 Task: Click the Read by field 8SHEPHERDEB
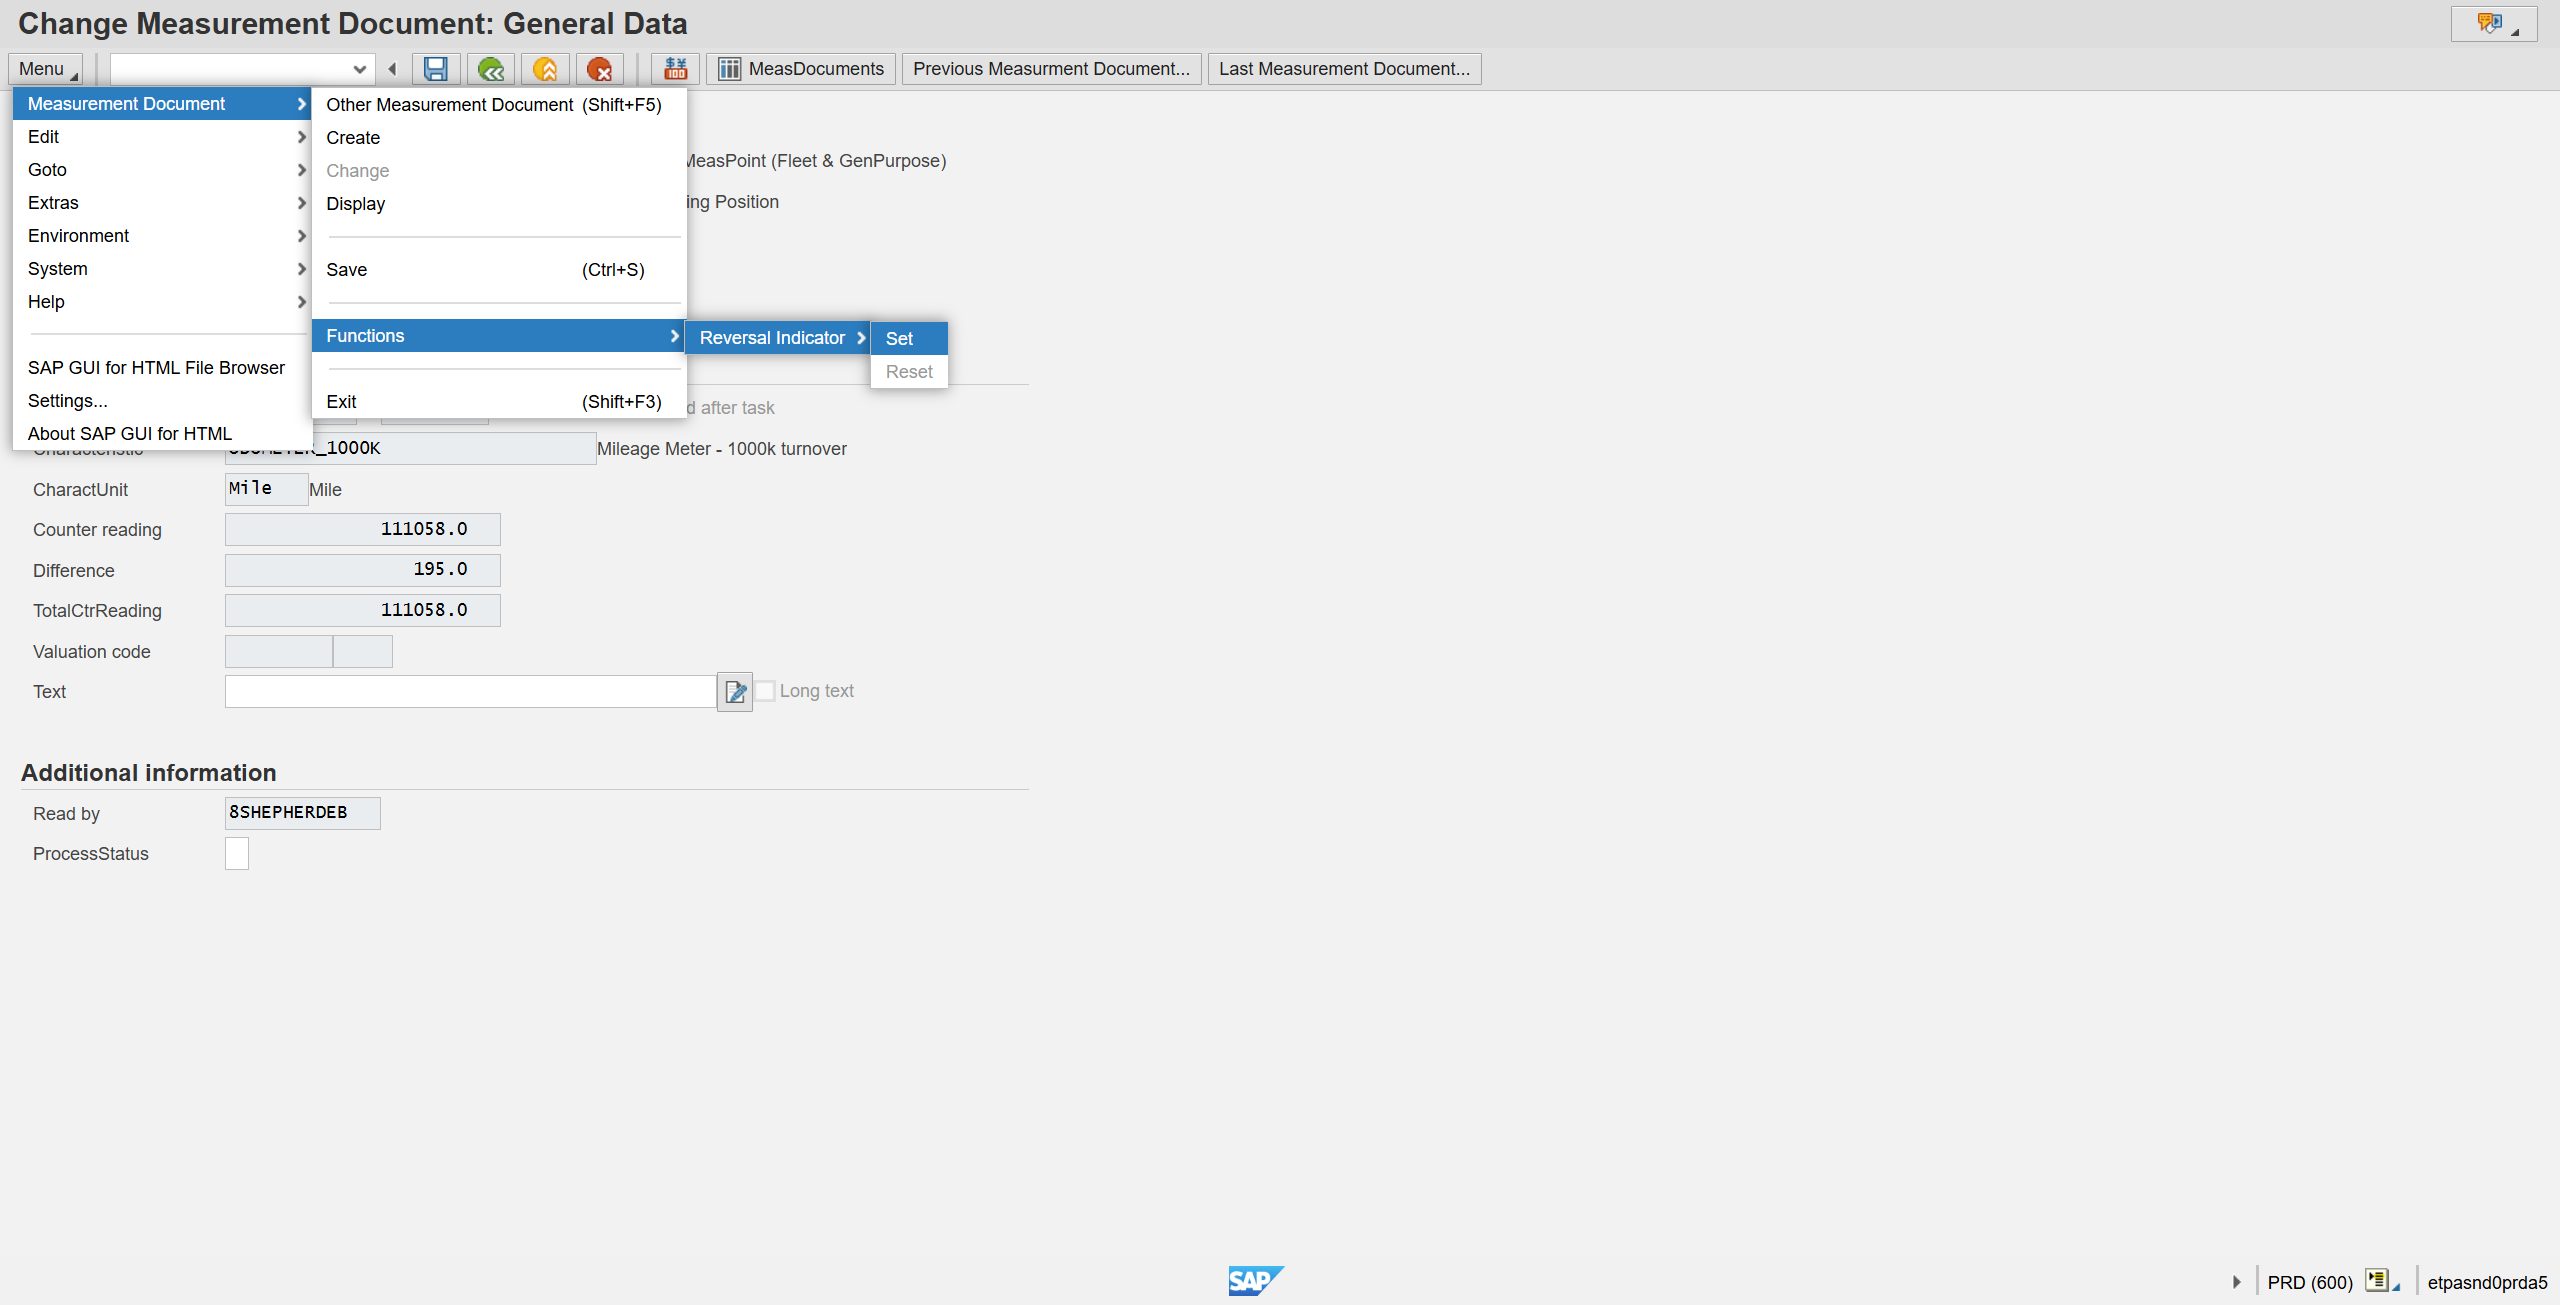pyautogui.click(x=302, y=813)
